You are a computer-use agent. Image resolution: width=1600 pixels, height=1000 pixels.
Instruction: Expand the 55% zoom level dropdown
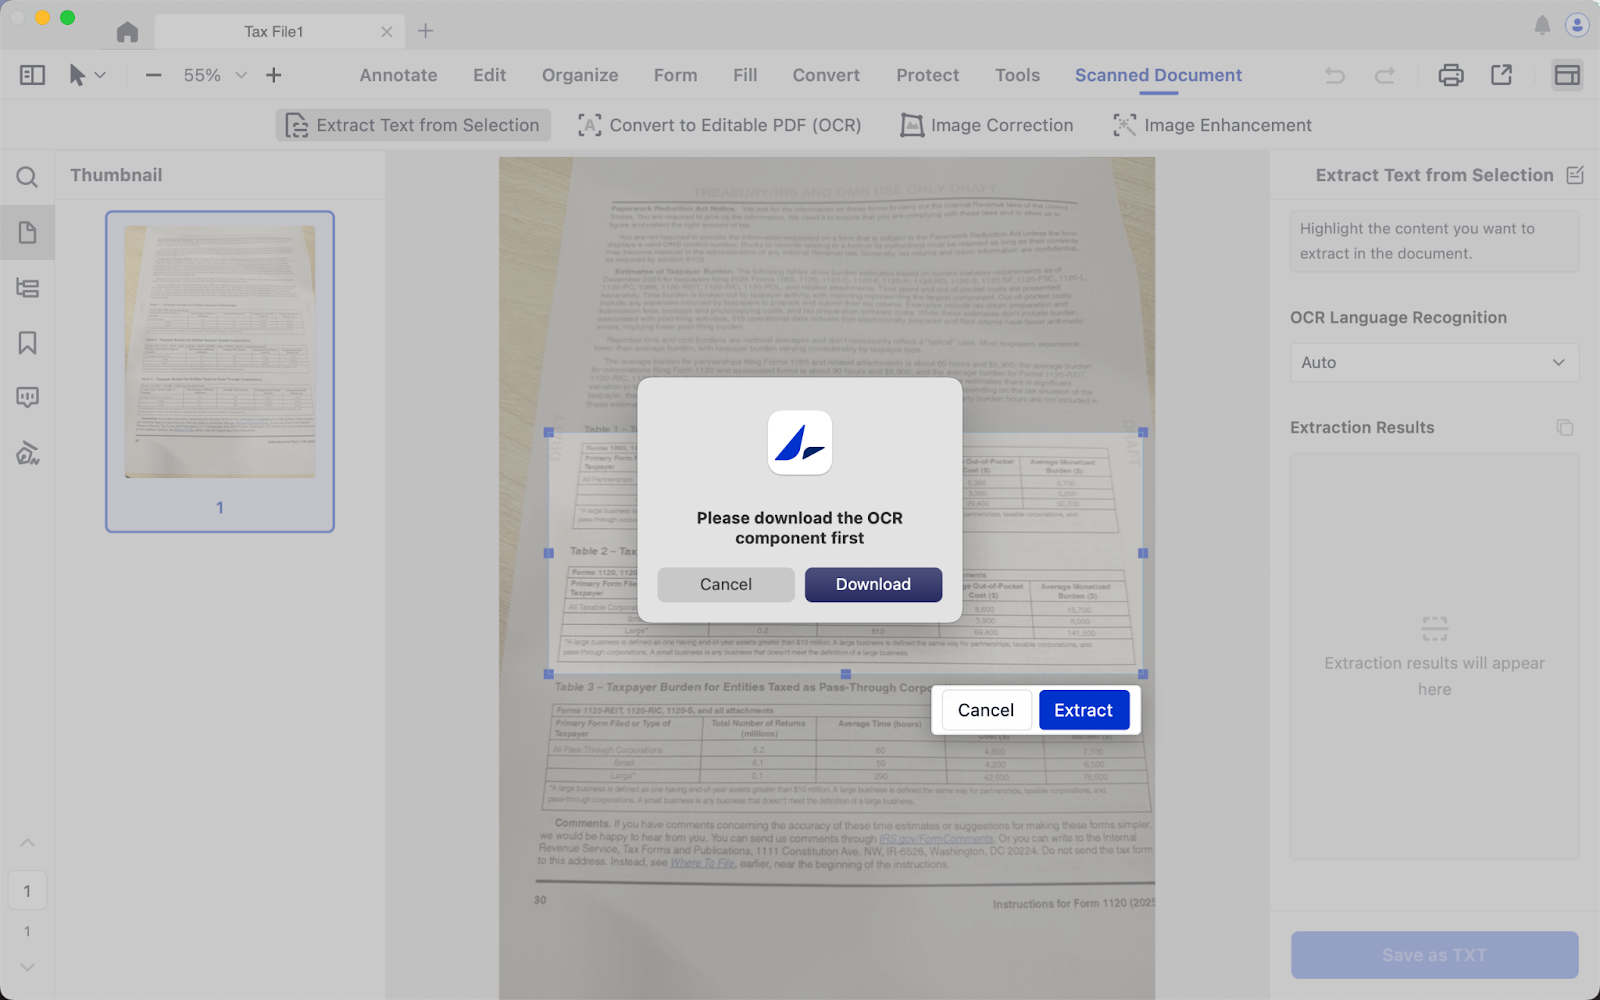click(x=240, y=75)
